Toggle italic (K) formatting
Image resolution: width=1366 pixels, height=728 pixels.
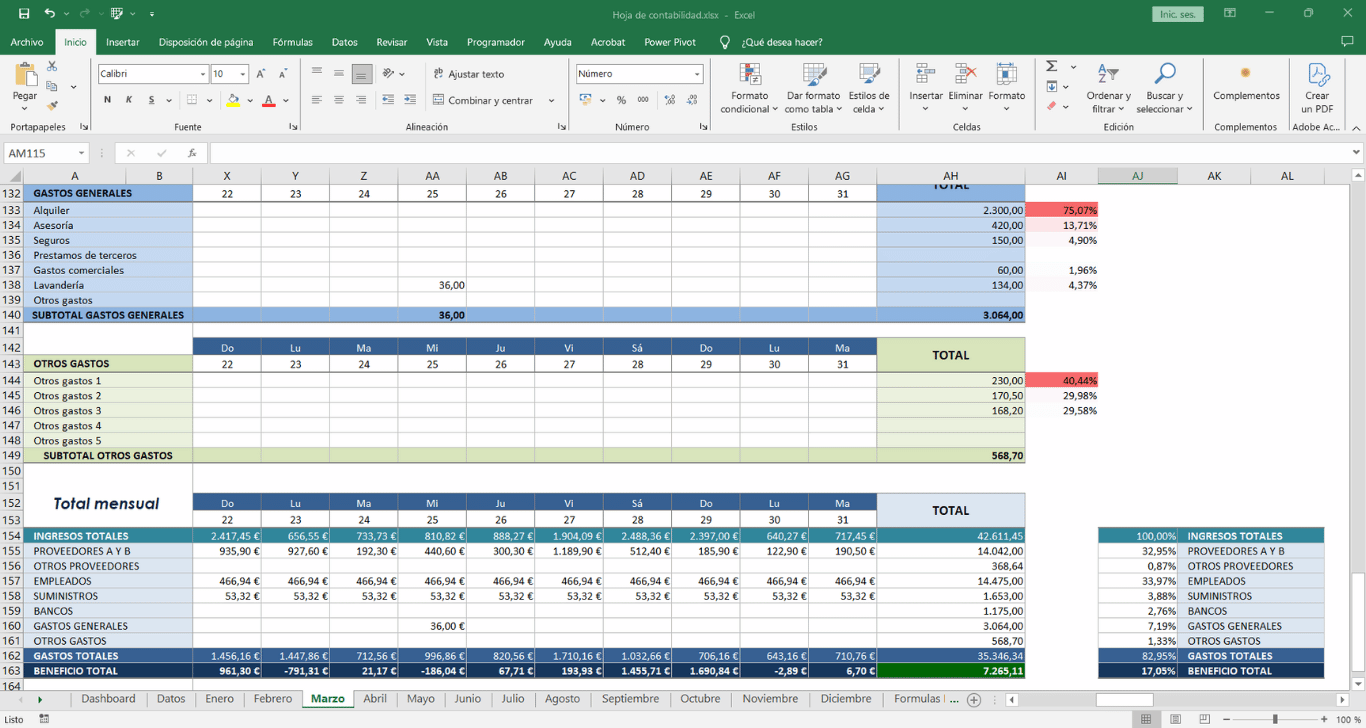point(129,100)
